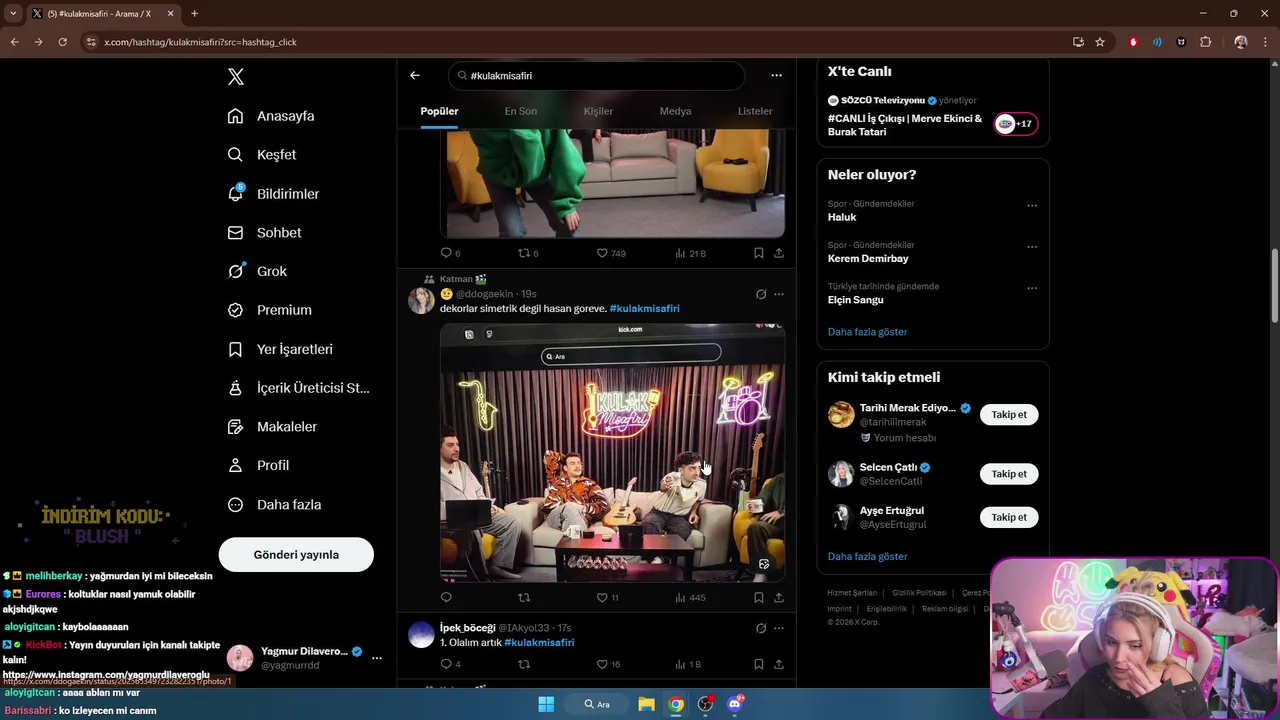Screen dimensions: 1280x720
Task: Open account menu next to Yagmur Dilaveroglu
Action: 377,658
